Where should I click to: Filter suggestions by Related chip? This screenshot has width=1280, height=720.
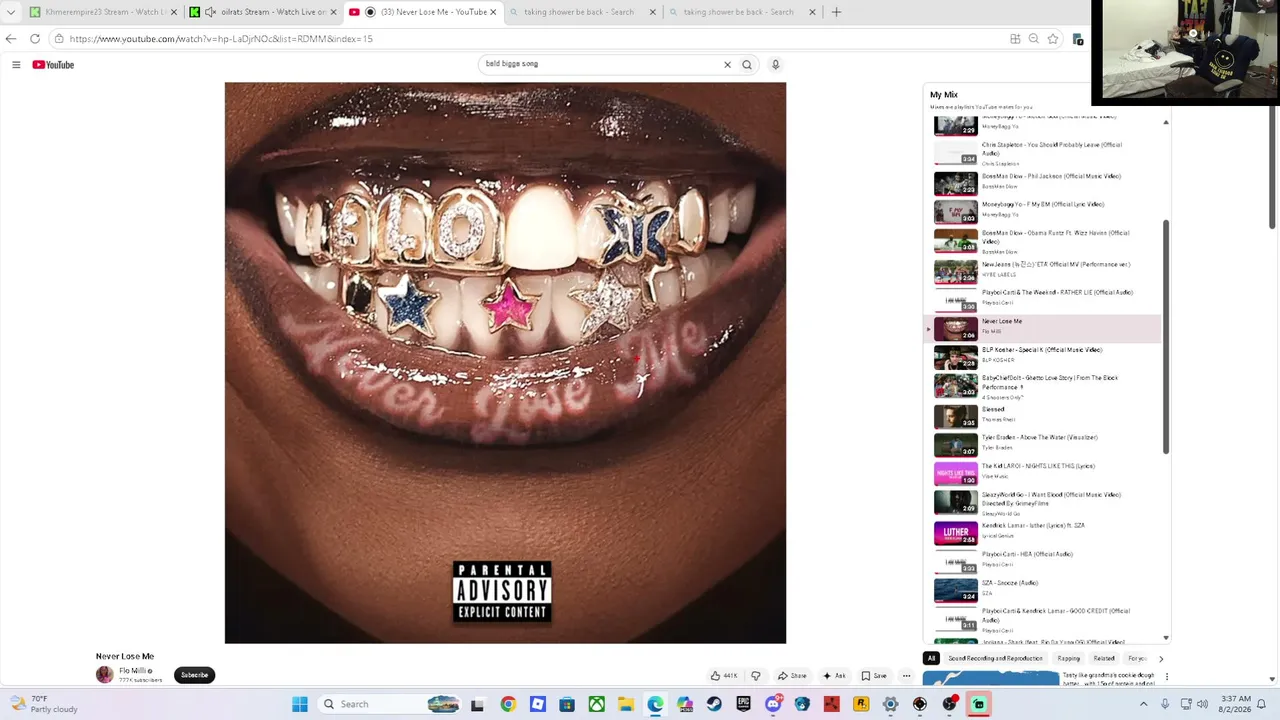(1104, 658)
